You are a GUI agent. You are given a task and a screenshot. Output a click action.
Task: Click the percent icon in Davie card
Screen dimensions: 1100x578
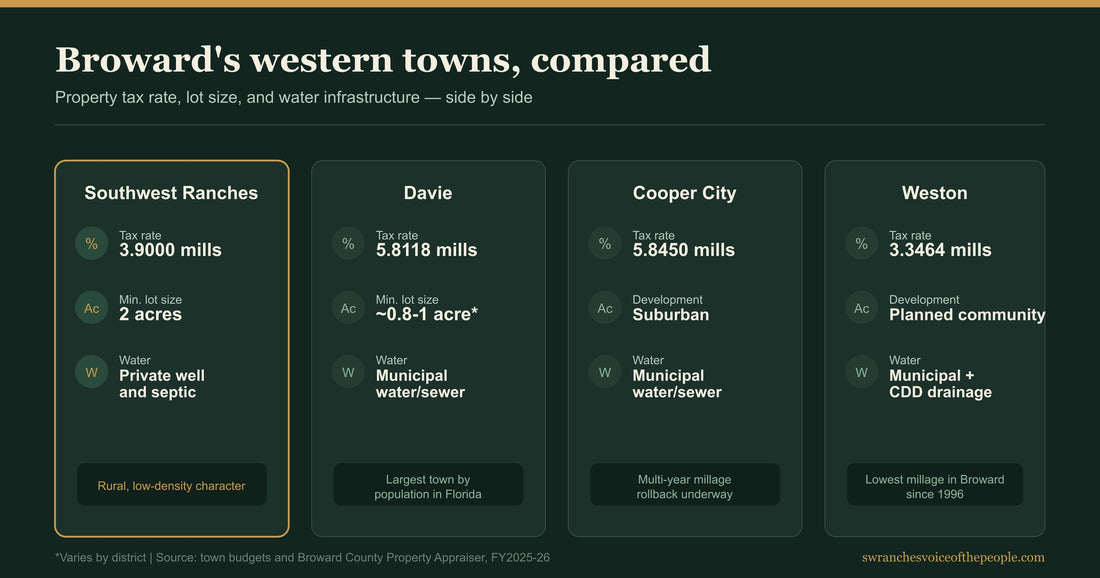pyautogui.click(x=348, y=243)
